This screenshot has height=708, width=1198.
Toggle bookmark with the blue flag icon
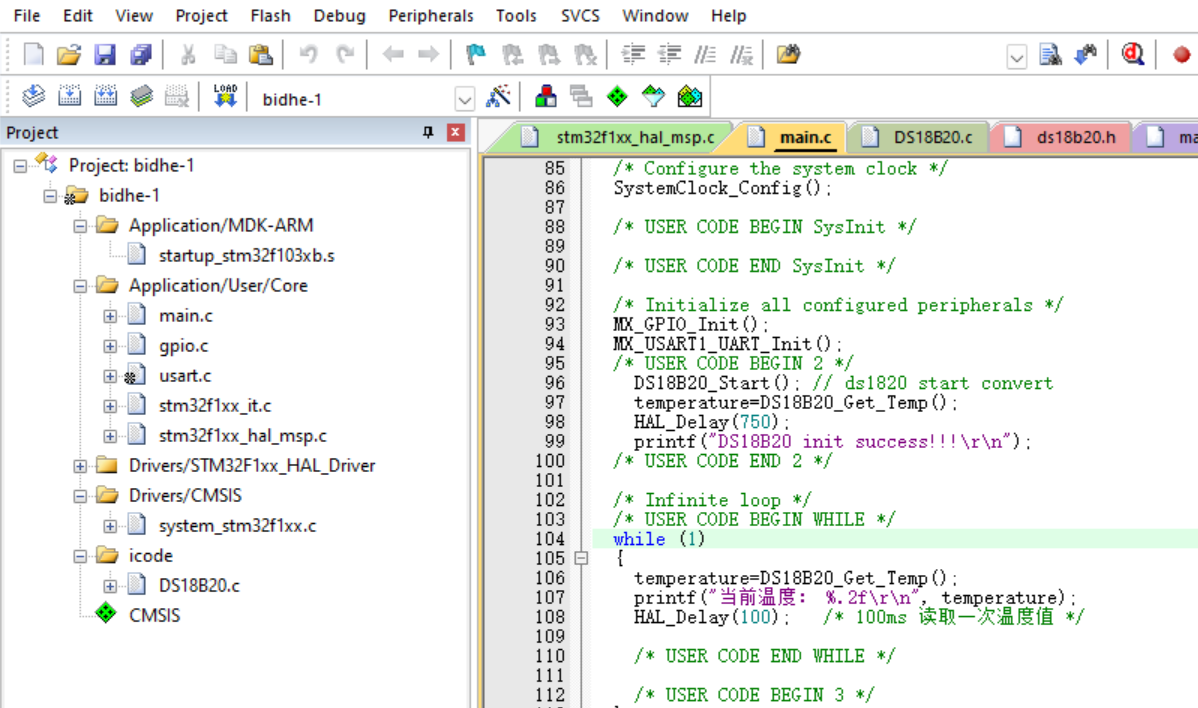475,55
